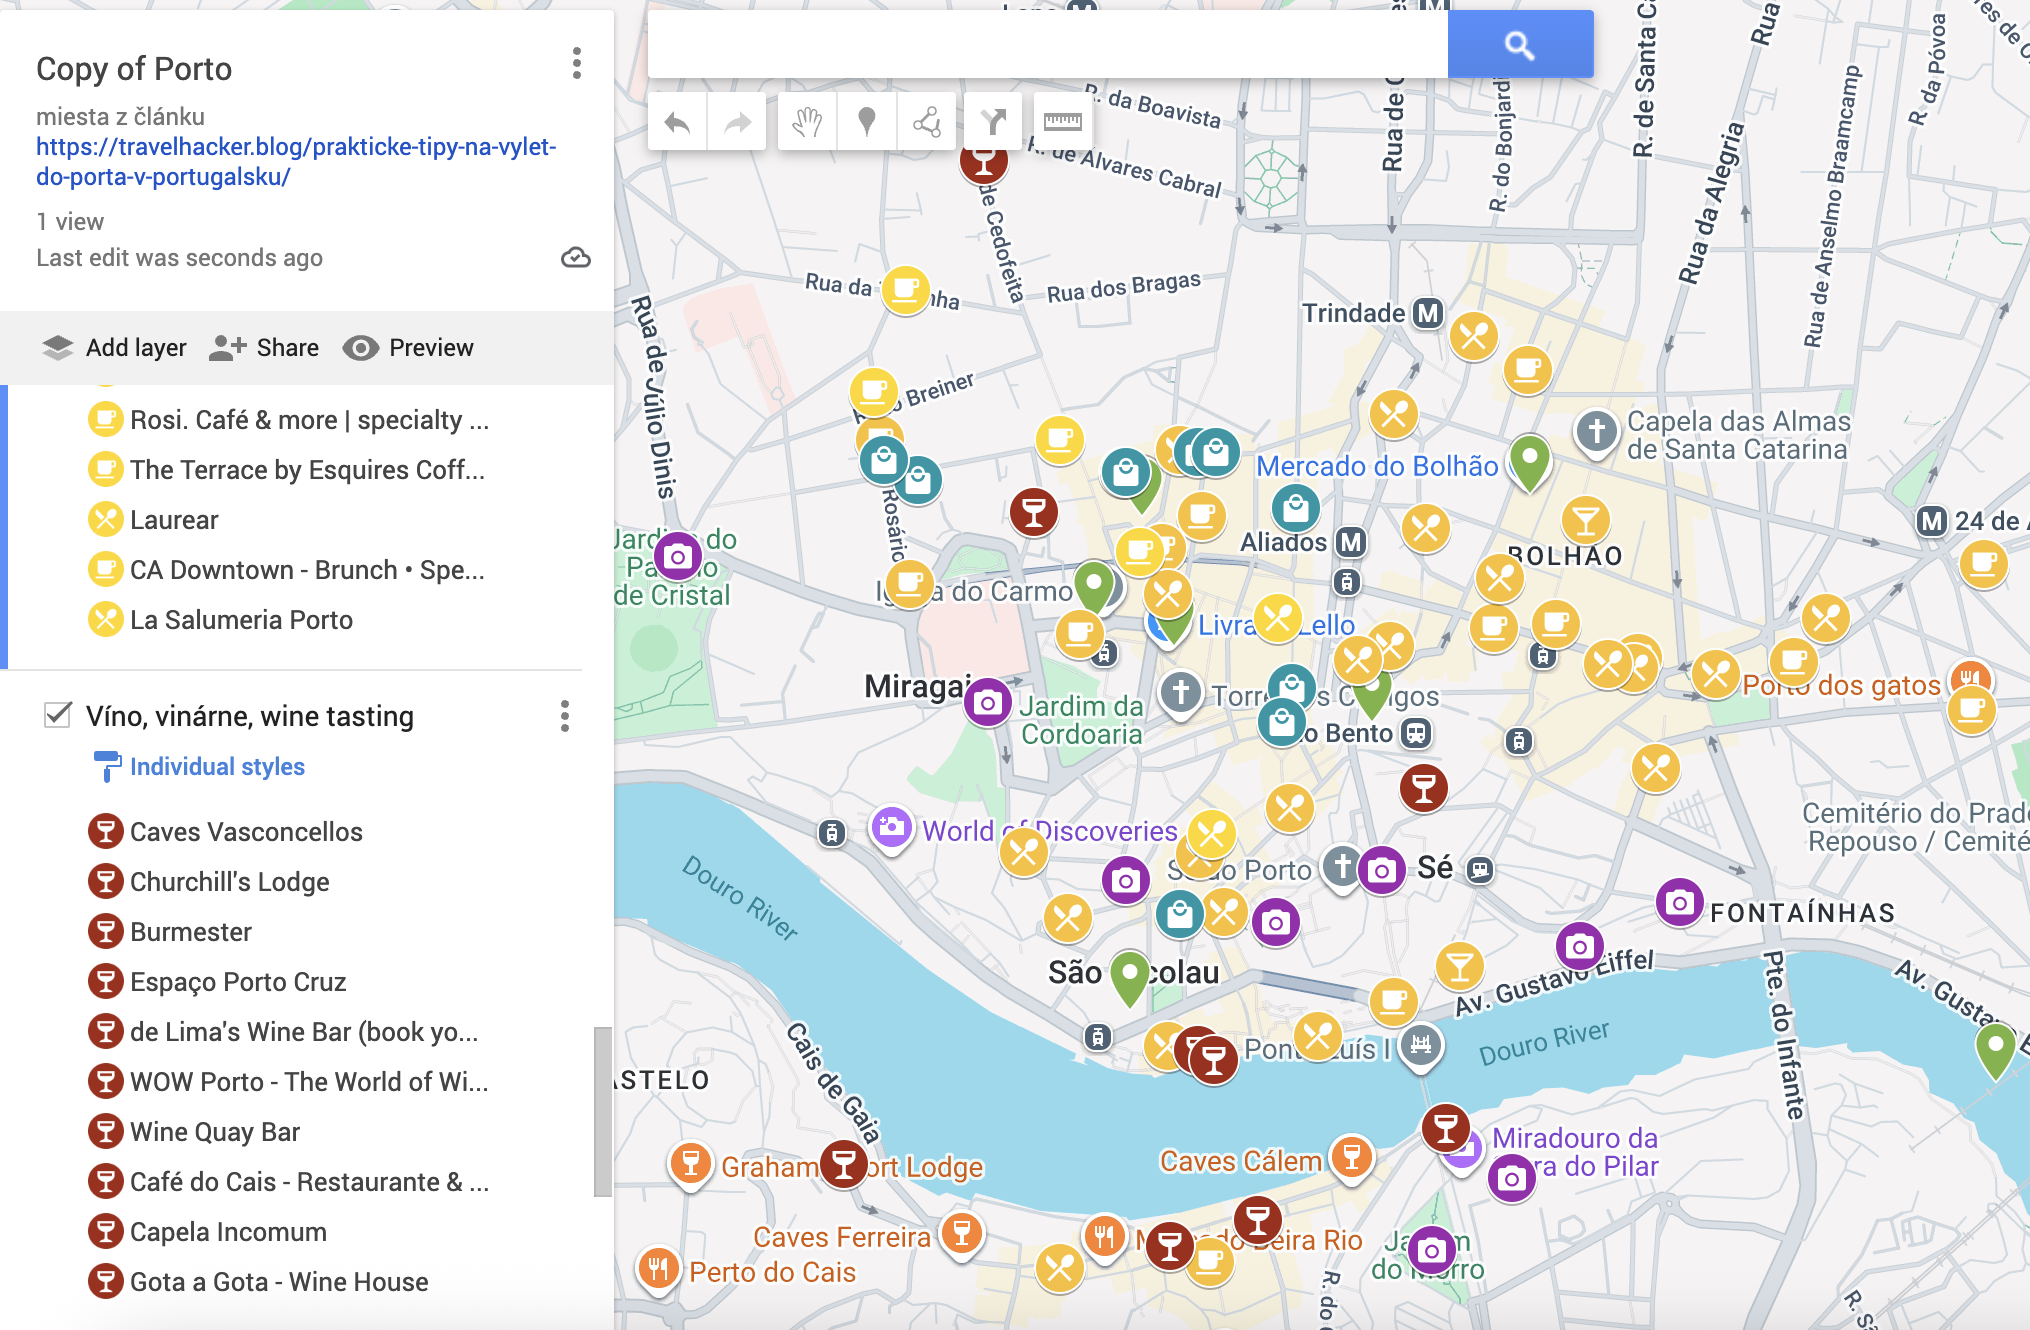2030x1330 pixels.
Task: Open Individual styles for wine layer
Action: point(216,767)
